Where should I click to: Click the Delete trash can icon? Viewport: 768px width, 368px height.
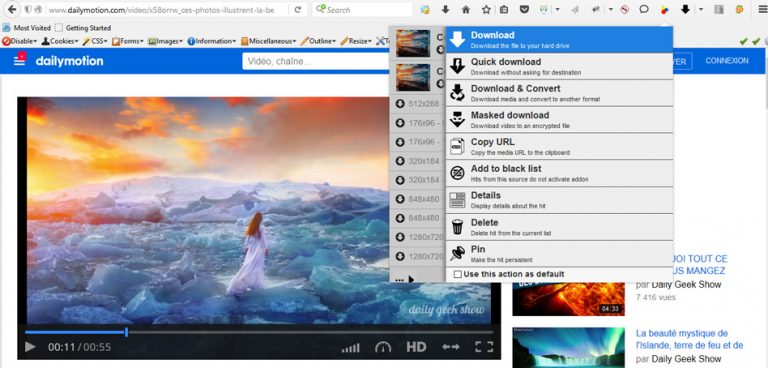click(x=457, y=227)
